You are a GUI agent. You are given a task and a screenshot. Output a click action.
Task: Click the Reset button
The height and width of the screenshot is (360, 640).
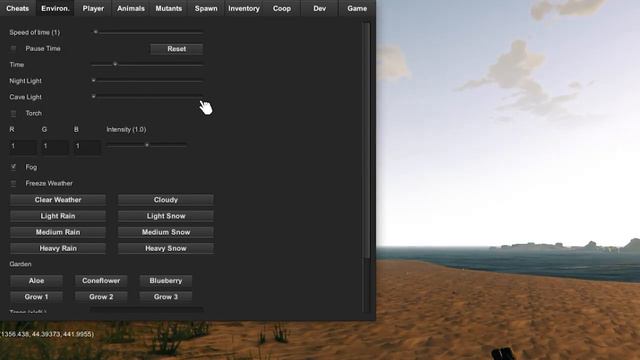[x=176, y=49]
